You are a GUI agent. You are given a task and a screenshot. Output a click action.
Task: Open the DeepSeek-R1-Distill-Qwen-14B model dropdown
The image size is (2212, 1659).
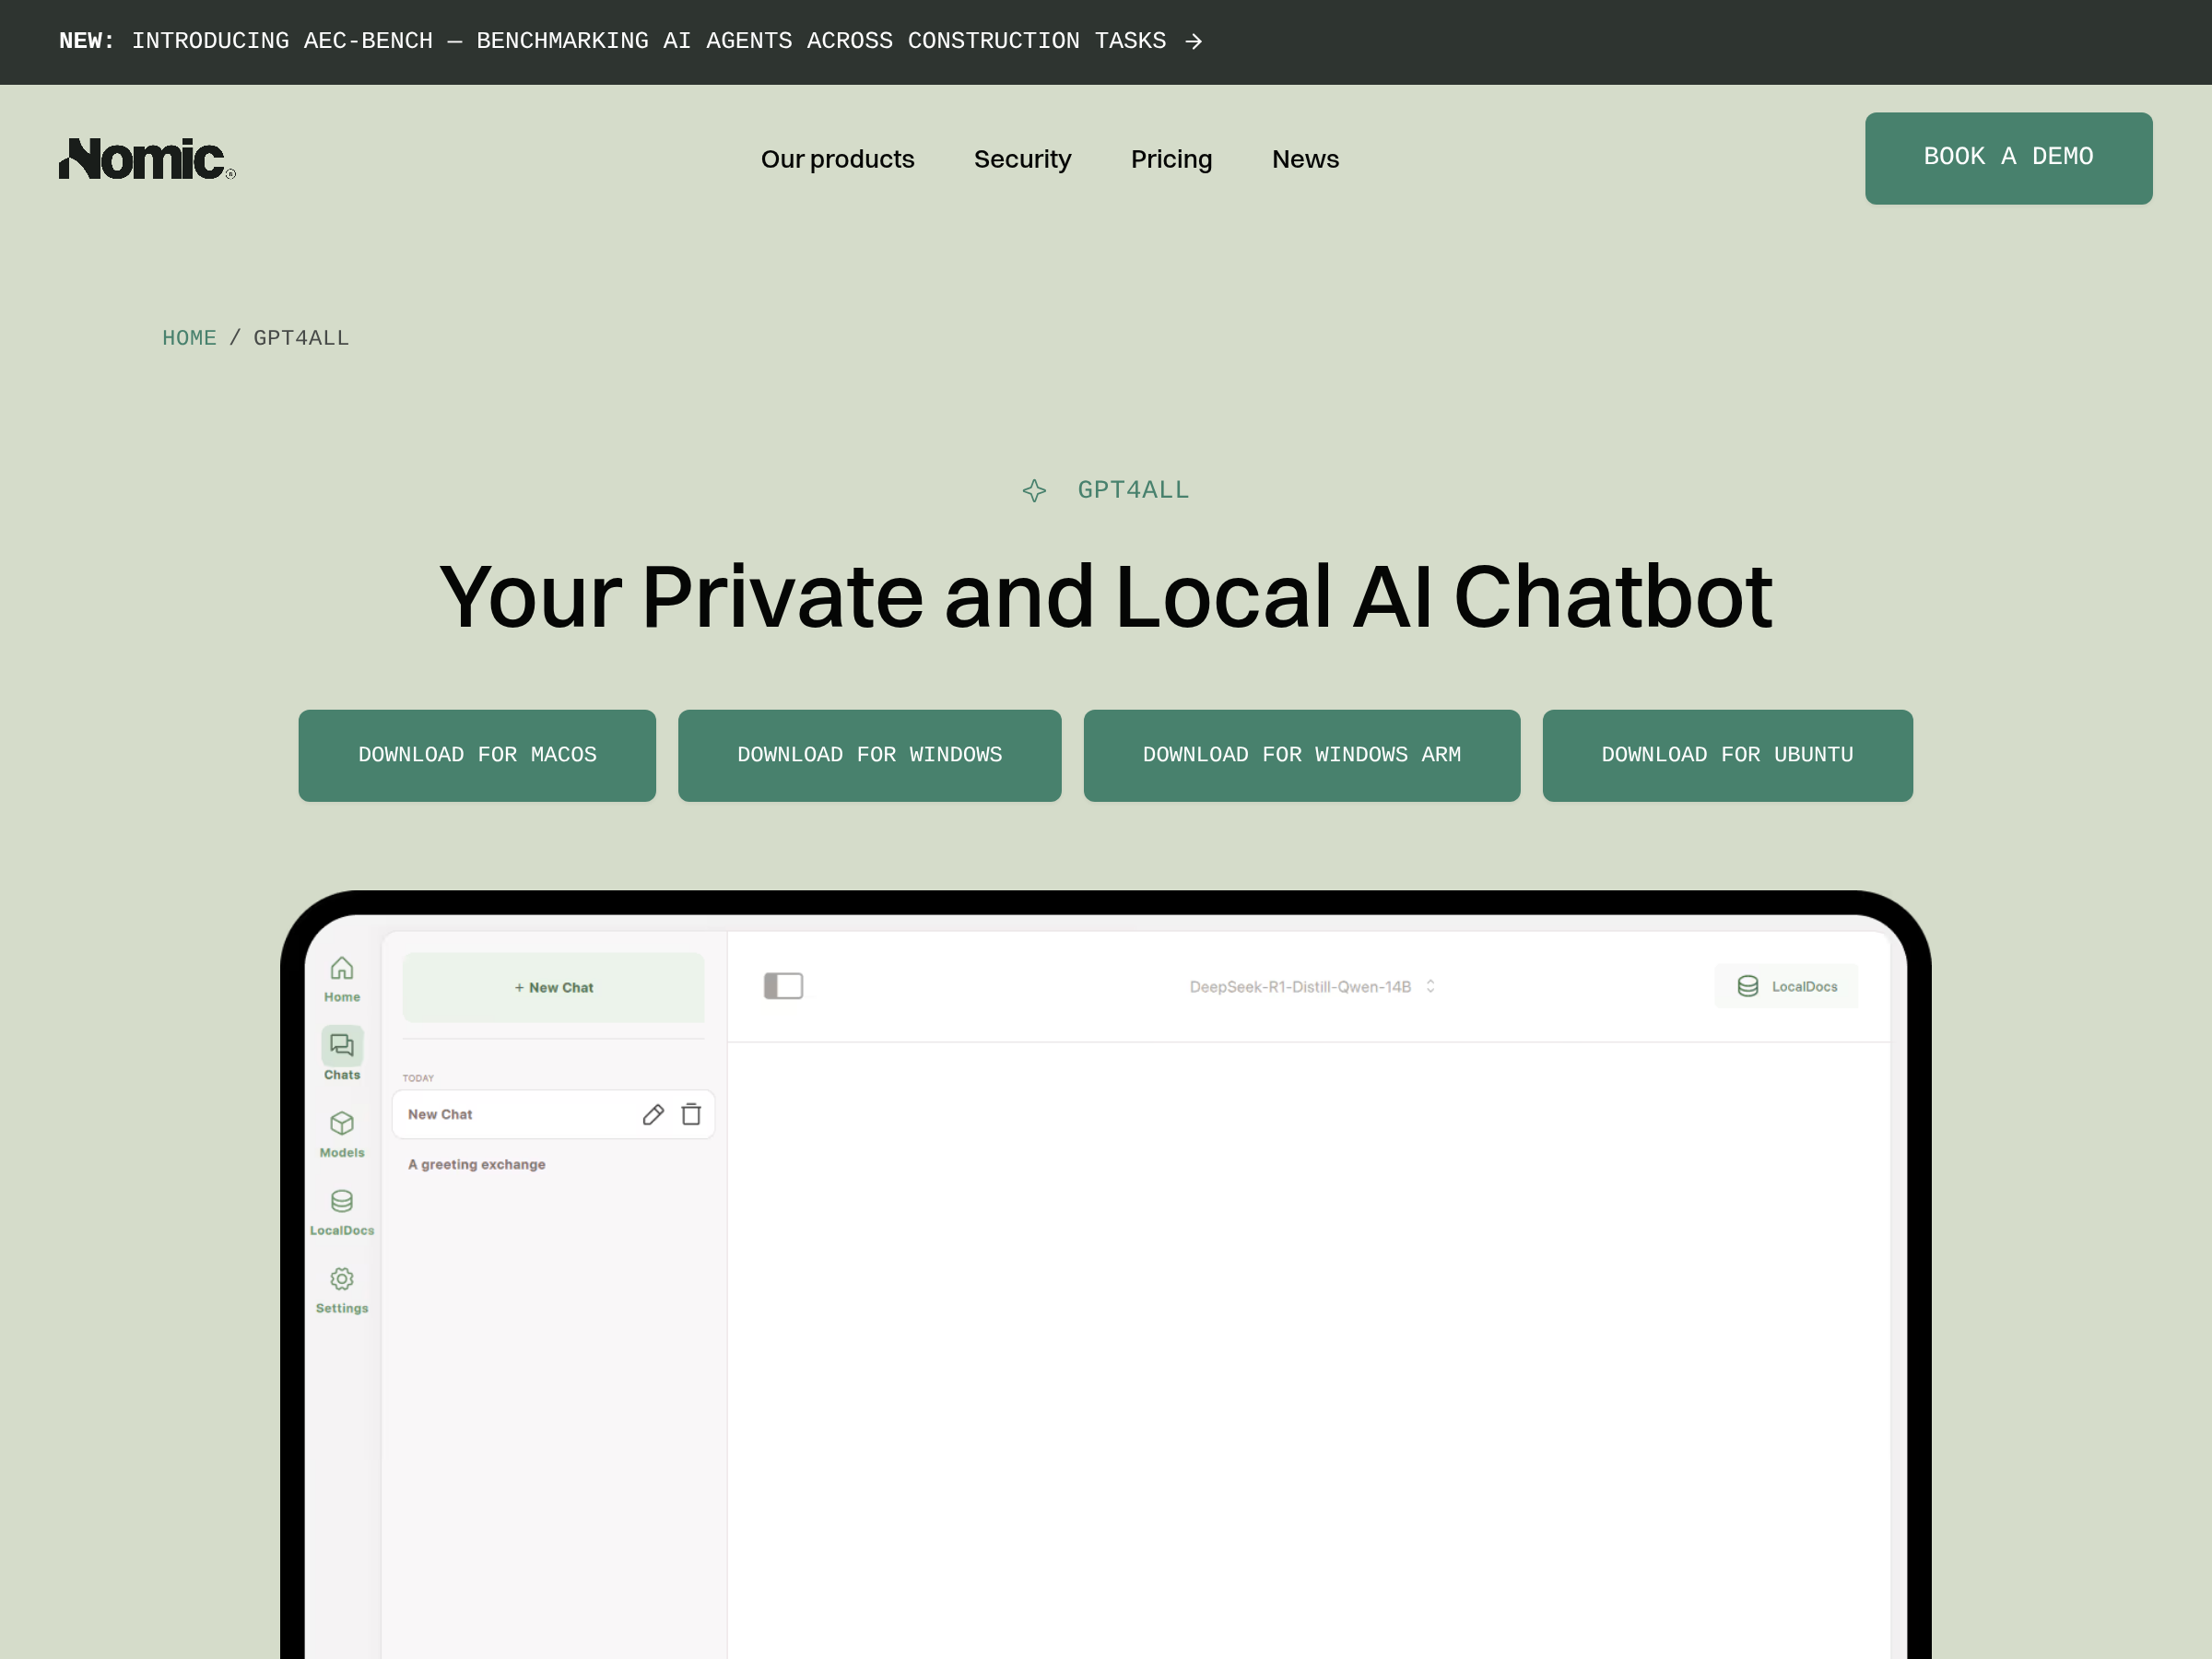(1312, 986)
